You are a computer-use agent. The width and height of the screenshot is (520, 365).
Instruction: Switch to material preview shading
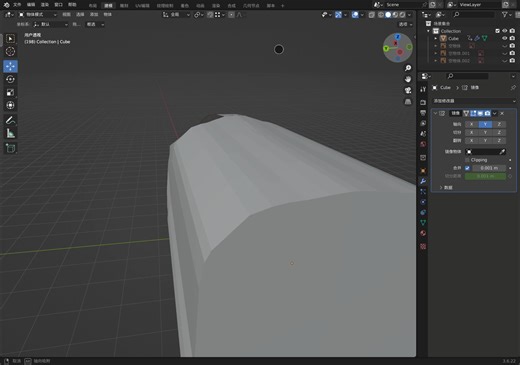click(395, 15)
